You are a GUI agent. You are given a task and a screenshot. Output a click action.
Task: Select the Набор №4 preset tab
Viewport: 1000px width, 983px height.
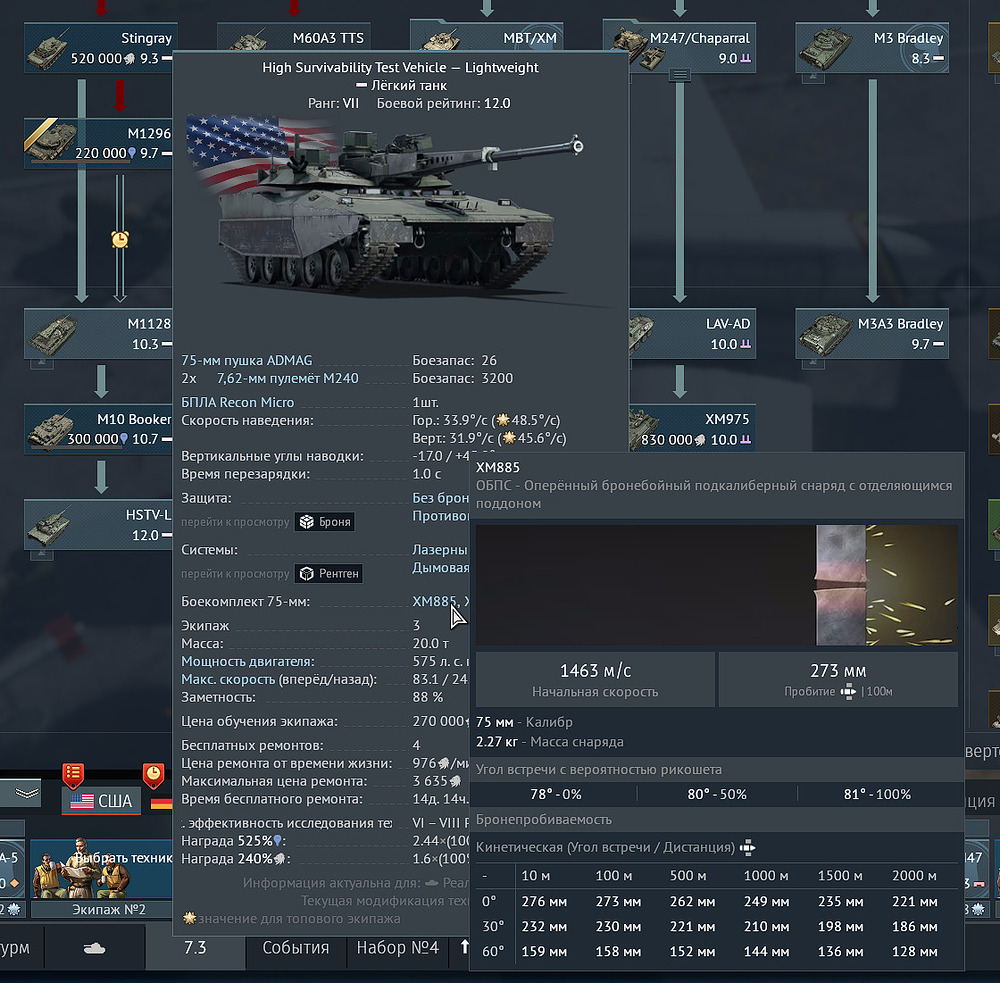point(397,947)
